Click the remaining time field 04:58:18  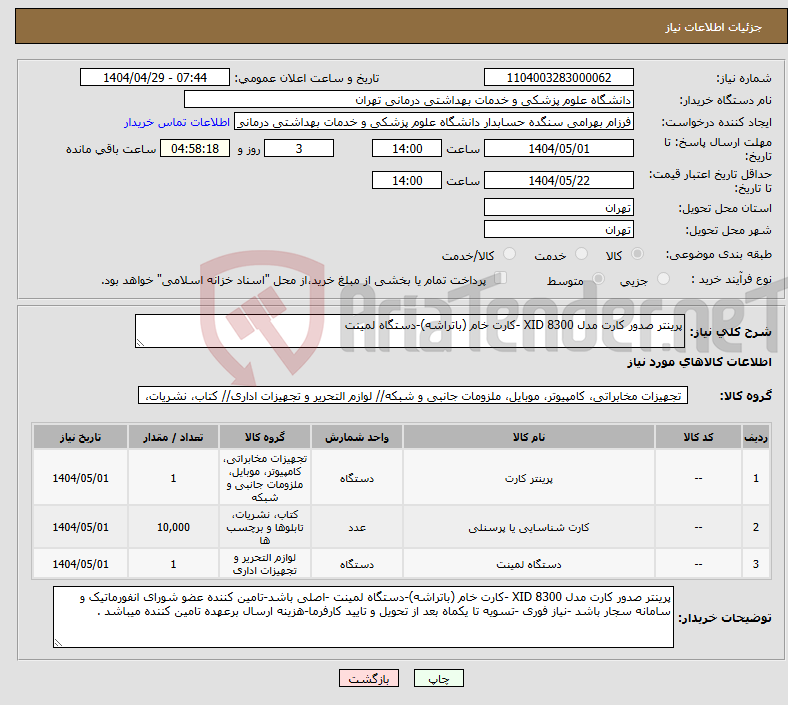(195, 148)
